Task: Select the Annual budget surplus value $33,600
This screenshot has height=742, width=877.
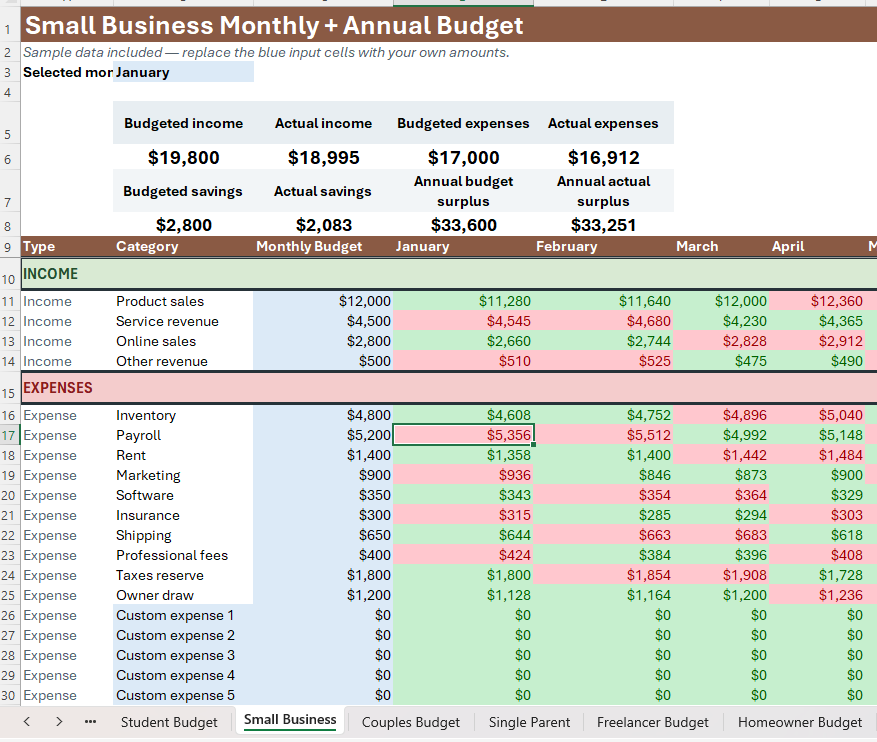Action: coord(463,225)
